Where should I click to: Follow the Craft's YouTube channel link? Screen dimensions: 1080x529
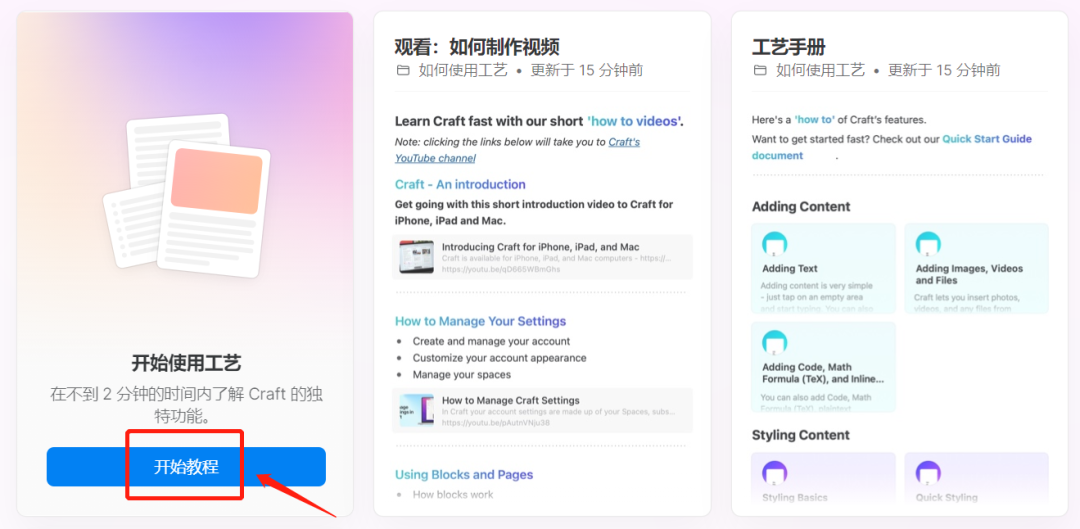(517, 150)
